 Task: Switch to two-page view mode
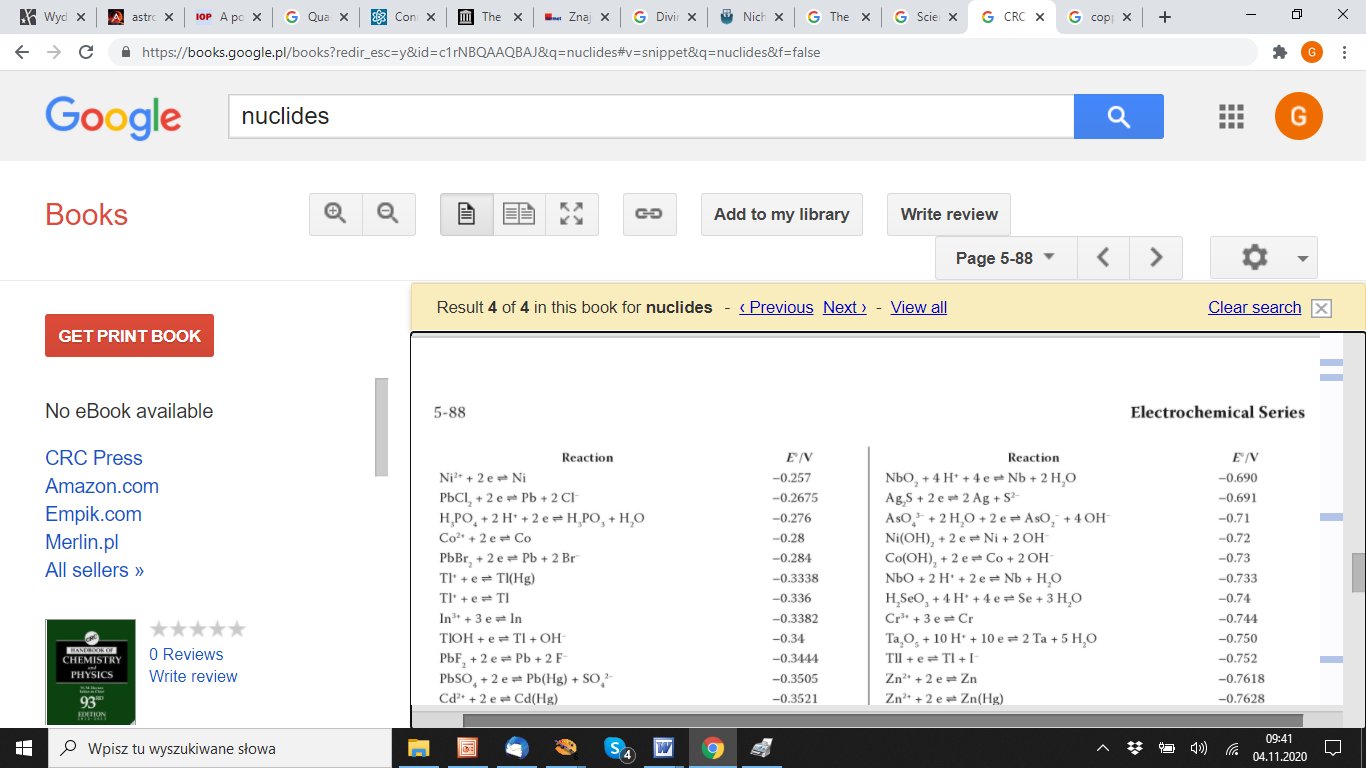pyautogui.click(x=519, y=214)
